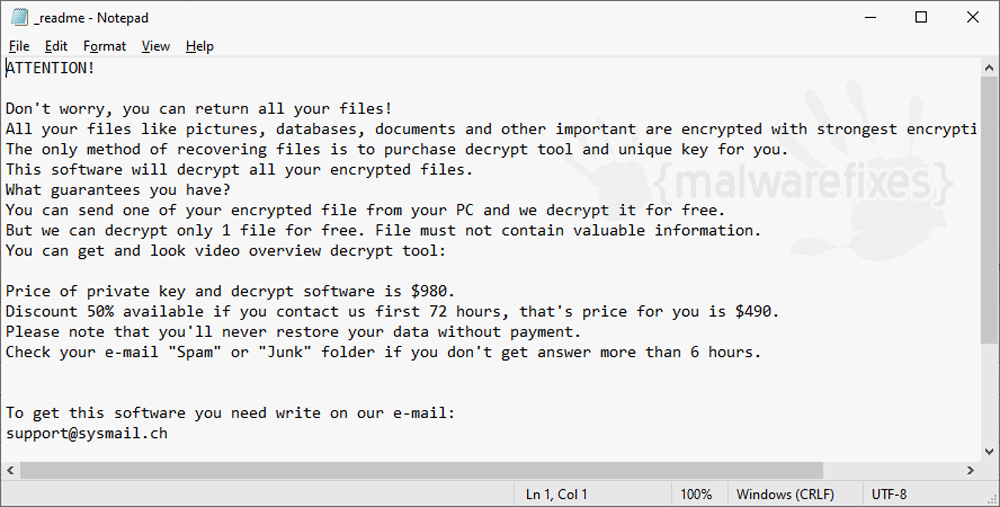
Task: Click the Notepad app icon in title bar
Action: pyautogui.click(x=20, y=17)
